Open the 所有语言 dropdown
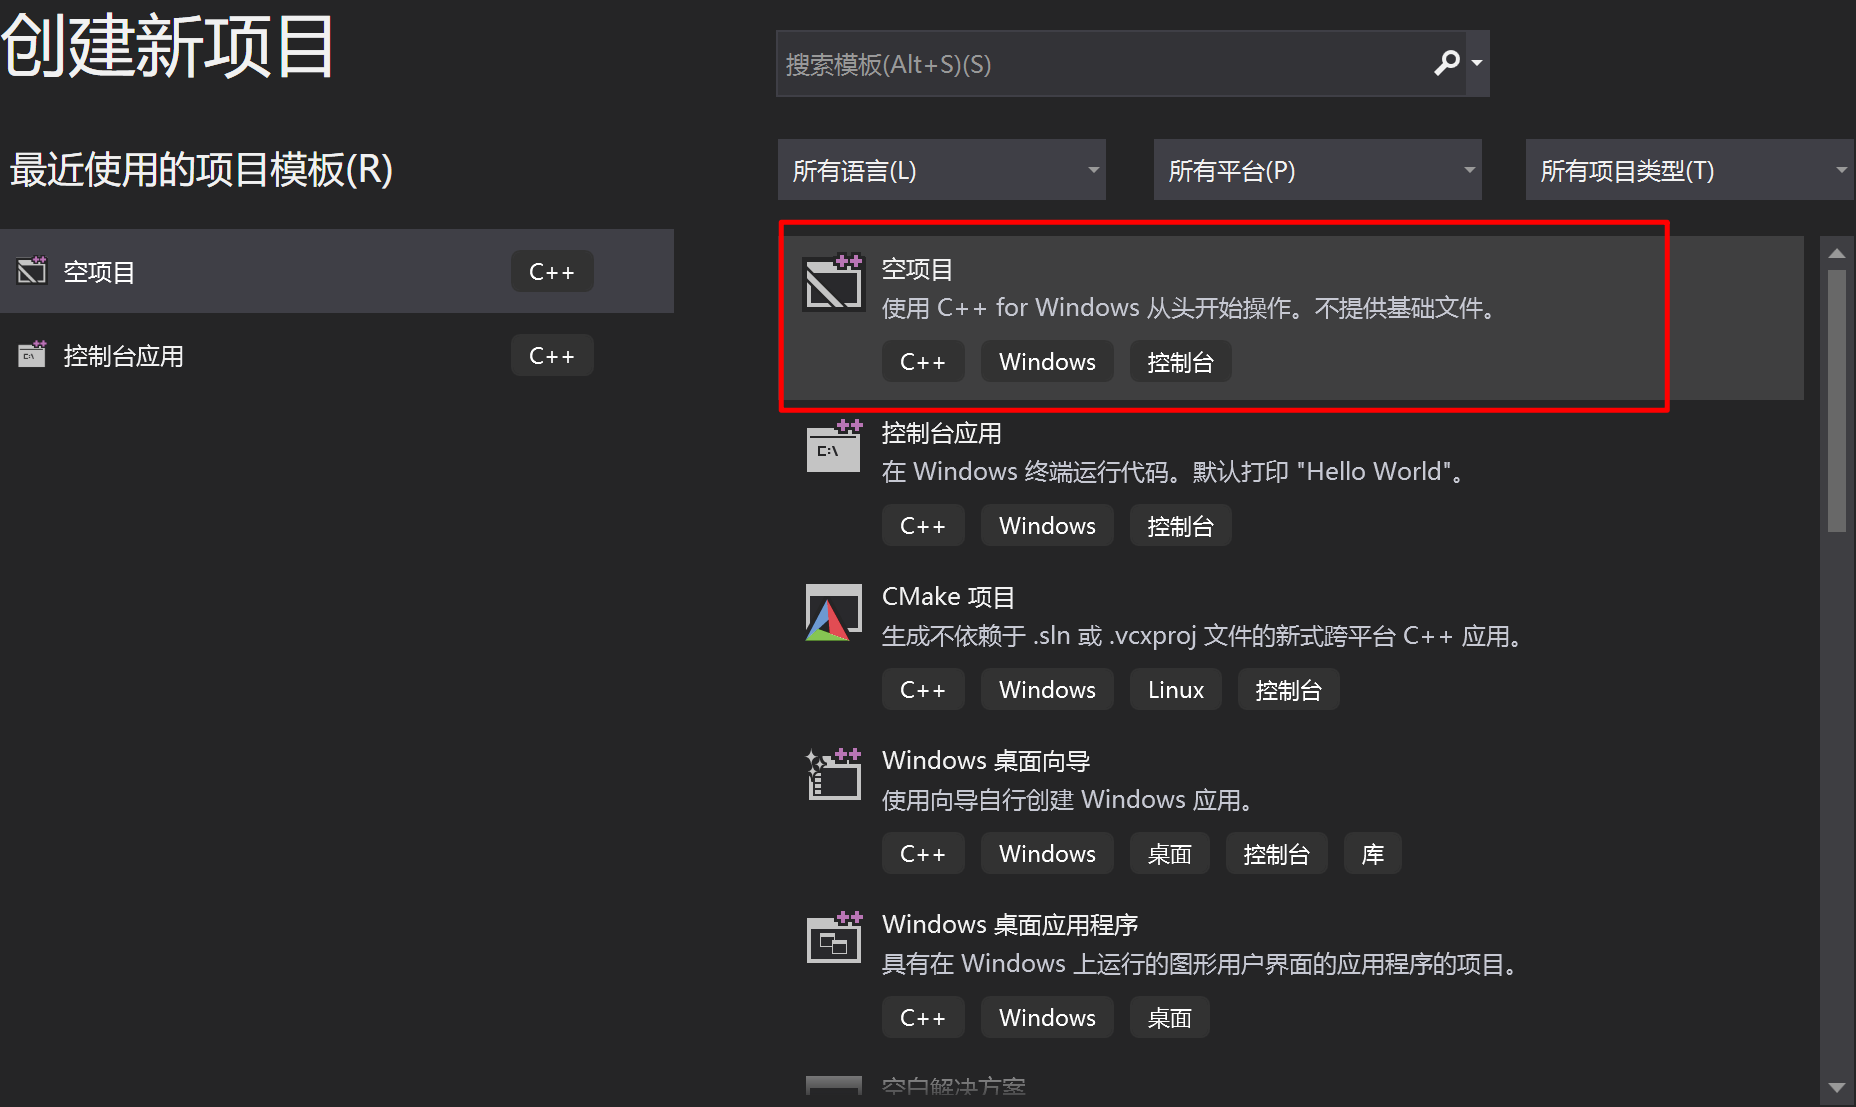 tap(941, 169)
